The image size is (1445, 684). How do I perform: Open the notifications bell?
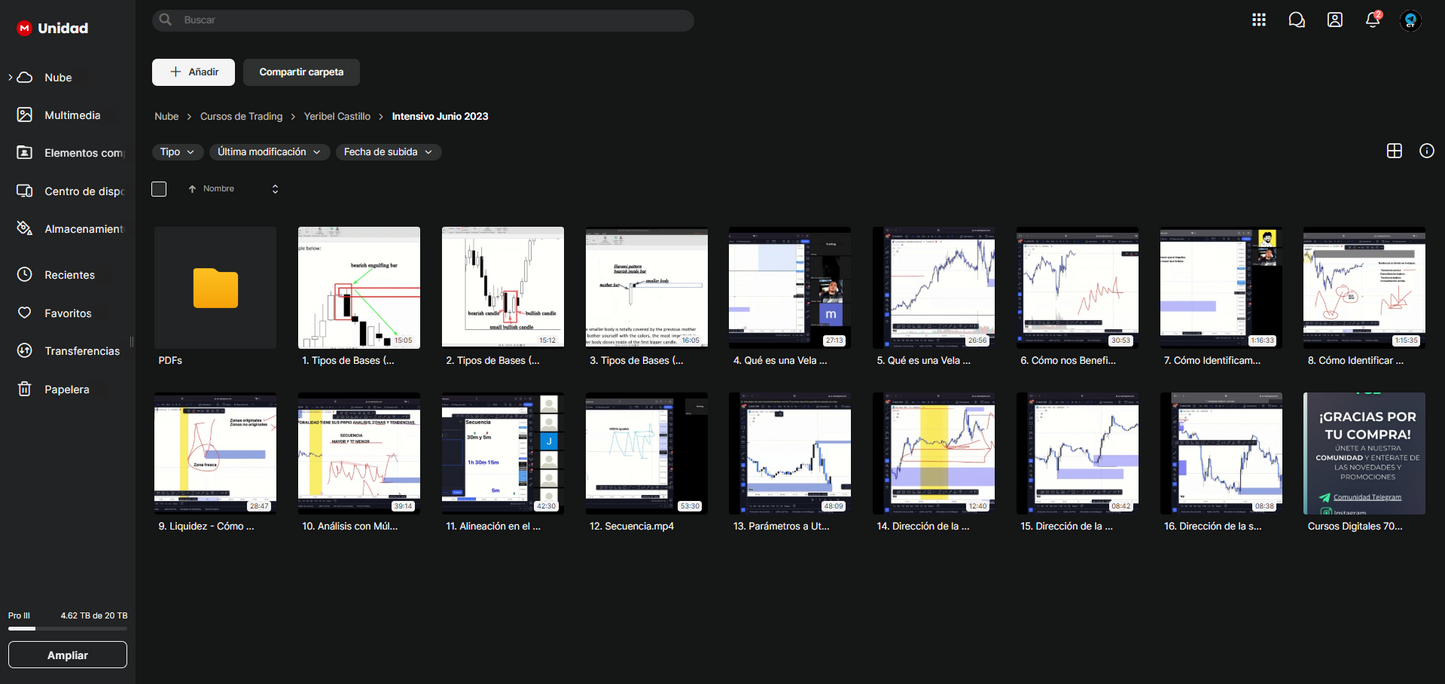pos(1373,20)
